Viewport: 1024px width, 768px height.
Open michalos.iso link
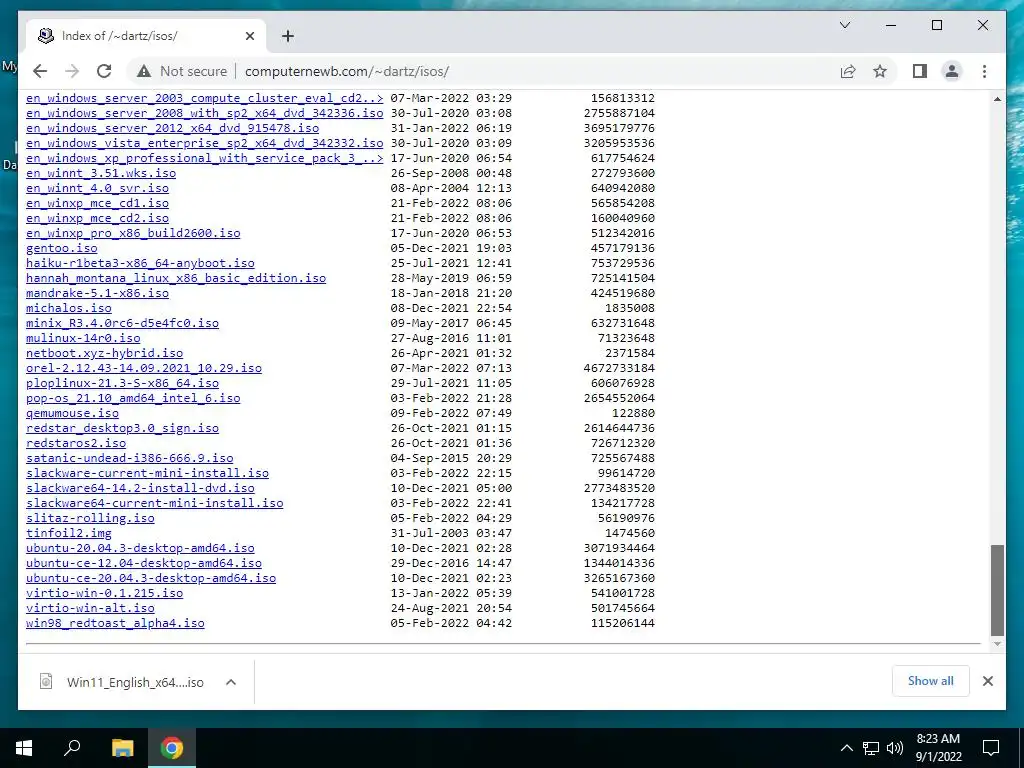[69, 308]
